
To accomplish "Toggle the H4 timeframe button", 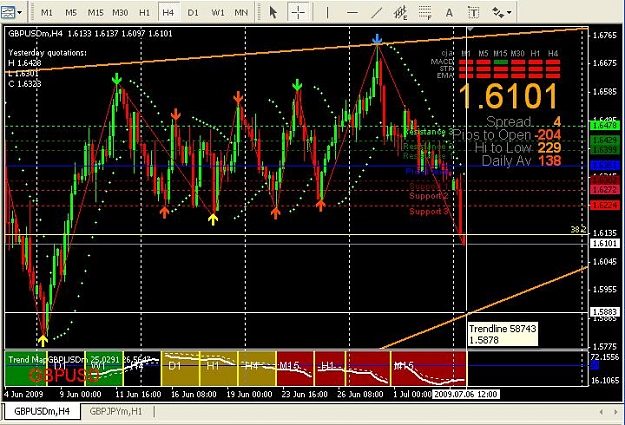I will pyautogui.click(x=168, y=13).
